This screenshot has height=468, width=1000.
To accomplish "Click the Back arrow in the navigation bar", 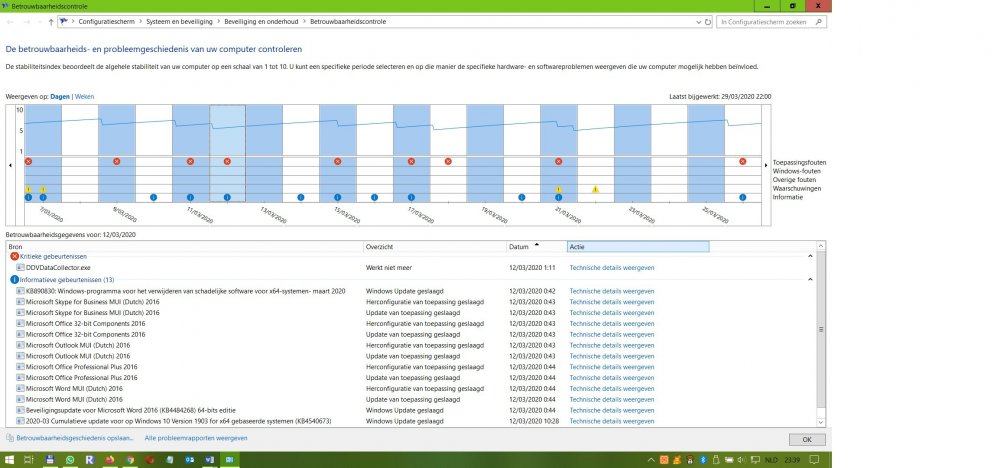I will (x=9, y=21).
